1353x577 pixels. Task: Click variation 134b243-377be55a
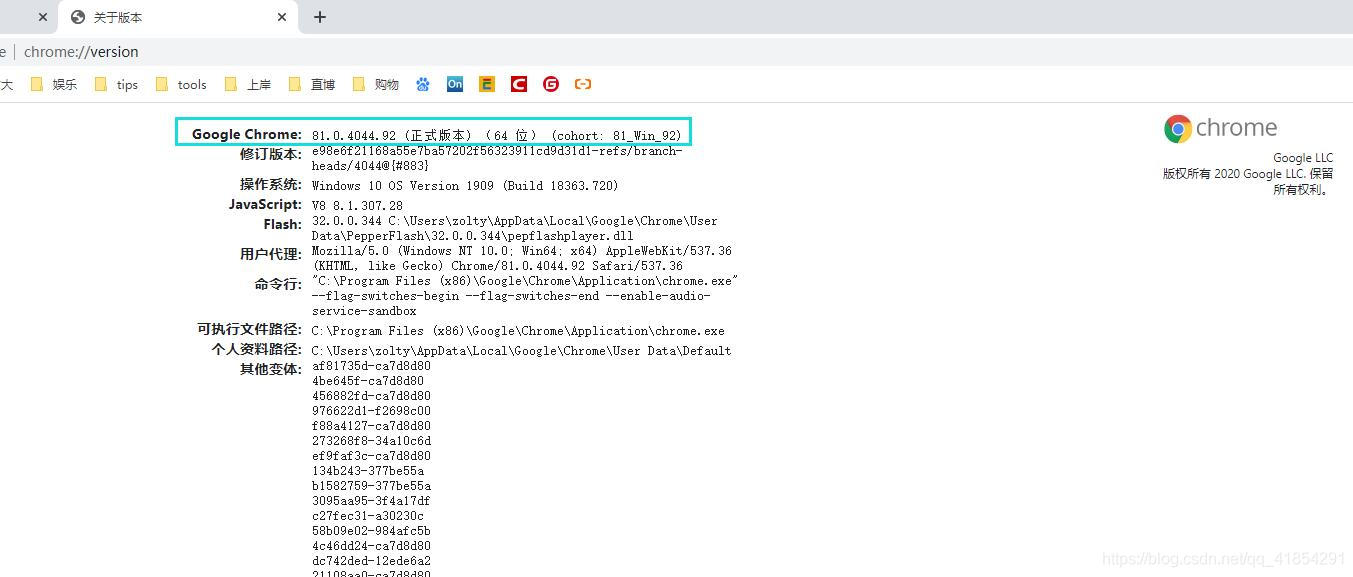click(x=368, y=471)
